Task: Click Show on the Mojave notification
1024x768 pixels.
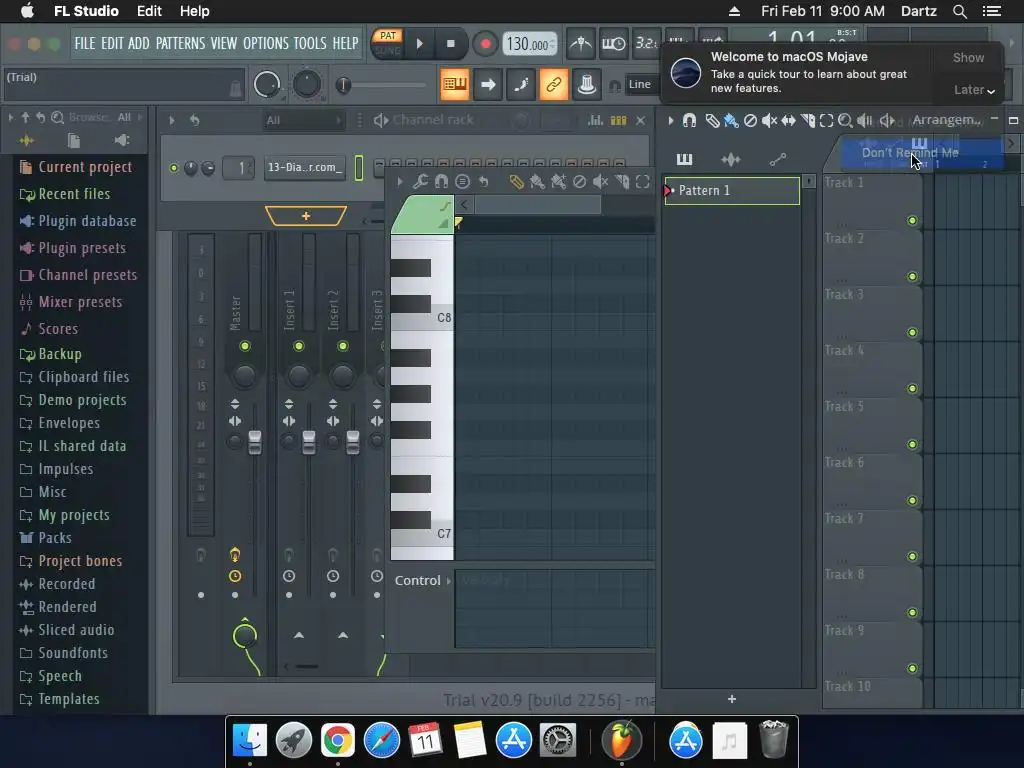Action: coord(968,57)
